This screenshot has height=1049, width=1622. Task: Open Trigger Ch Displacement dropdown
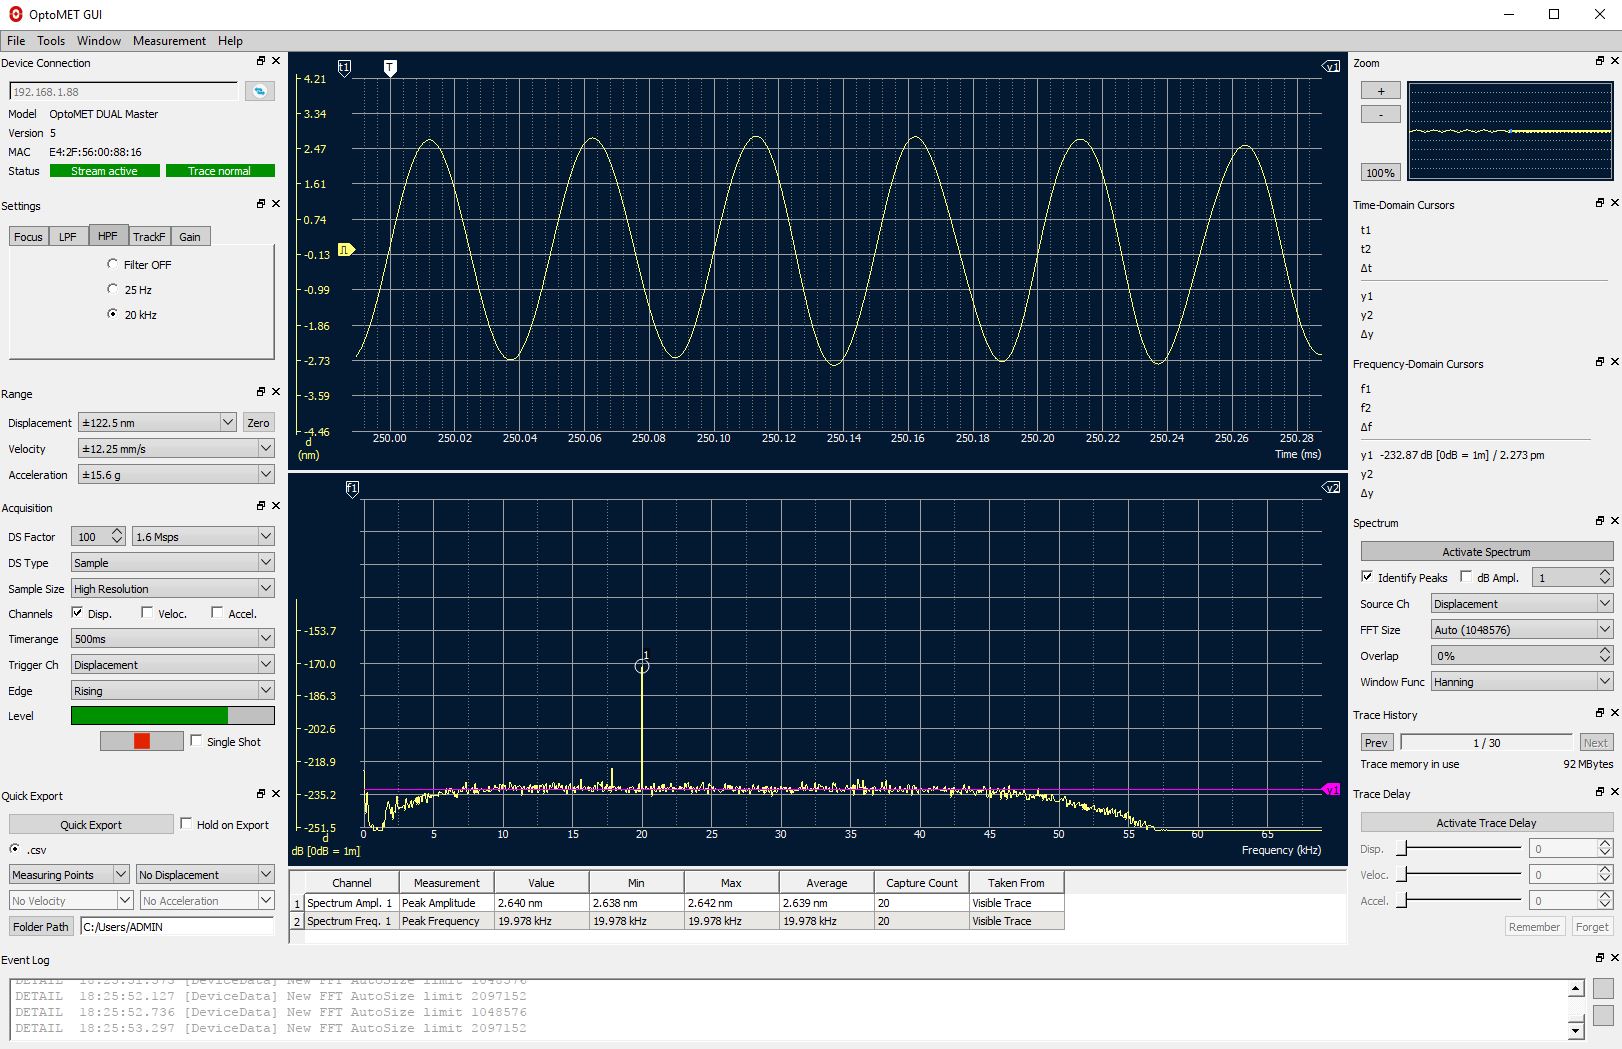coord(172,665)
